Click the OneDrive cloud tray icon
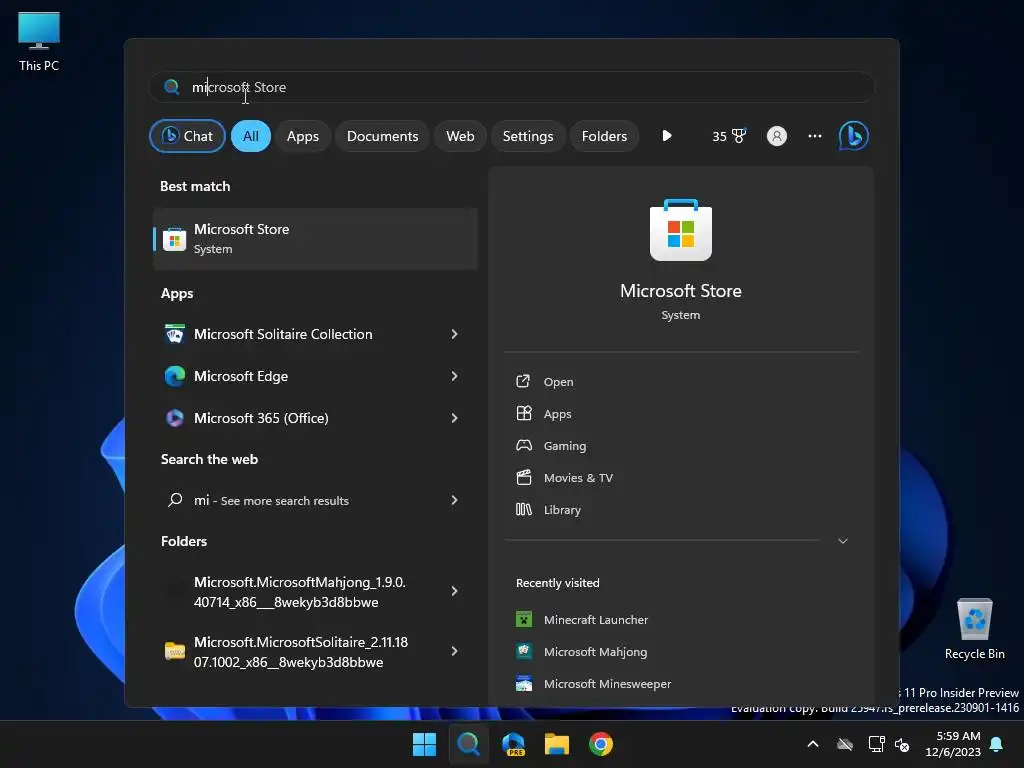 844,744
